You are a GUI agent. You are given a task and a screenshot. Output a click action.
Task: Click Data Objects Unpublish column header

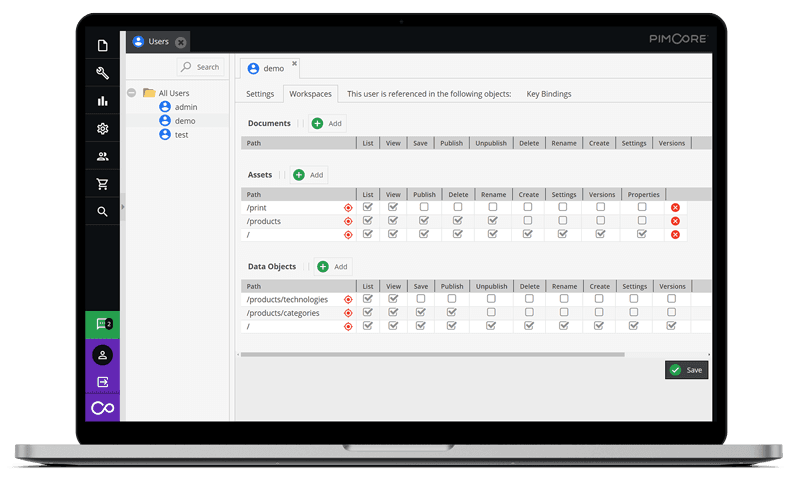click(x=491, y=287)
